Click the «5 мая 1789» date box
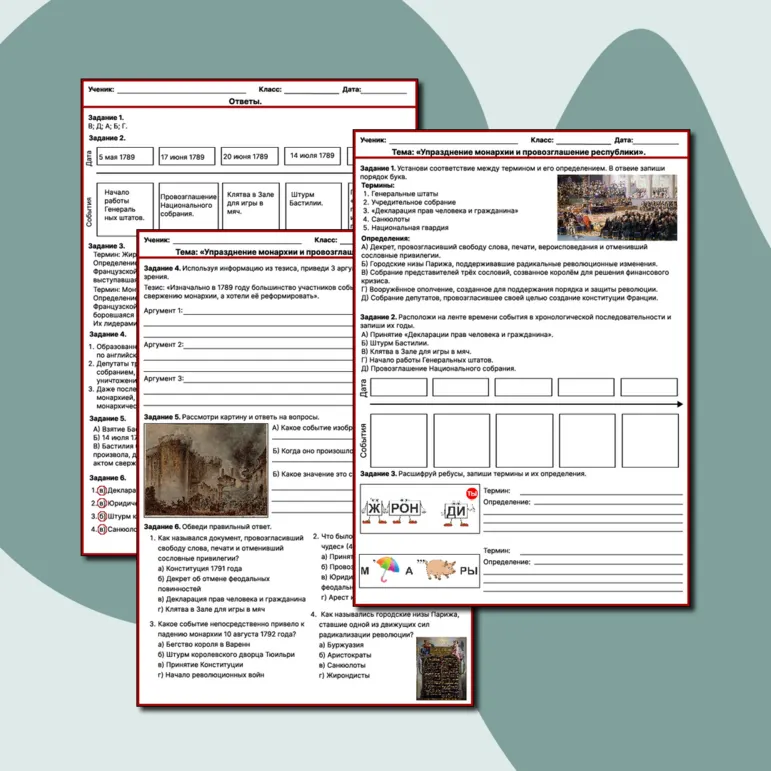 (125, 156)
